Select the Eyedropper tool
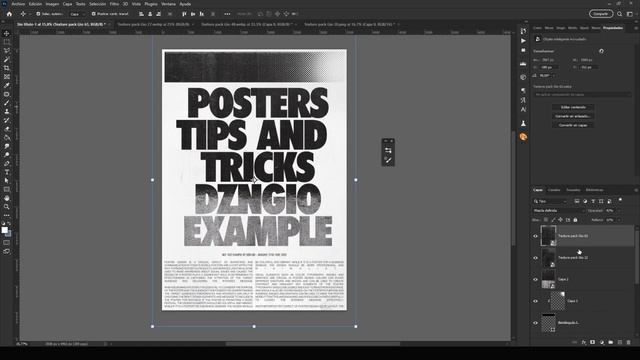This screenshot has width=640, height=360. (7, 85)
